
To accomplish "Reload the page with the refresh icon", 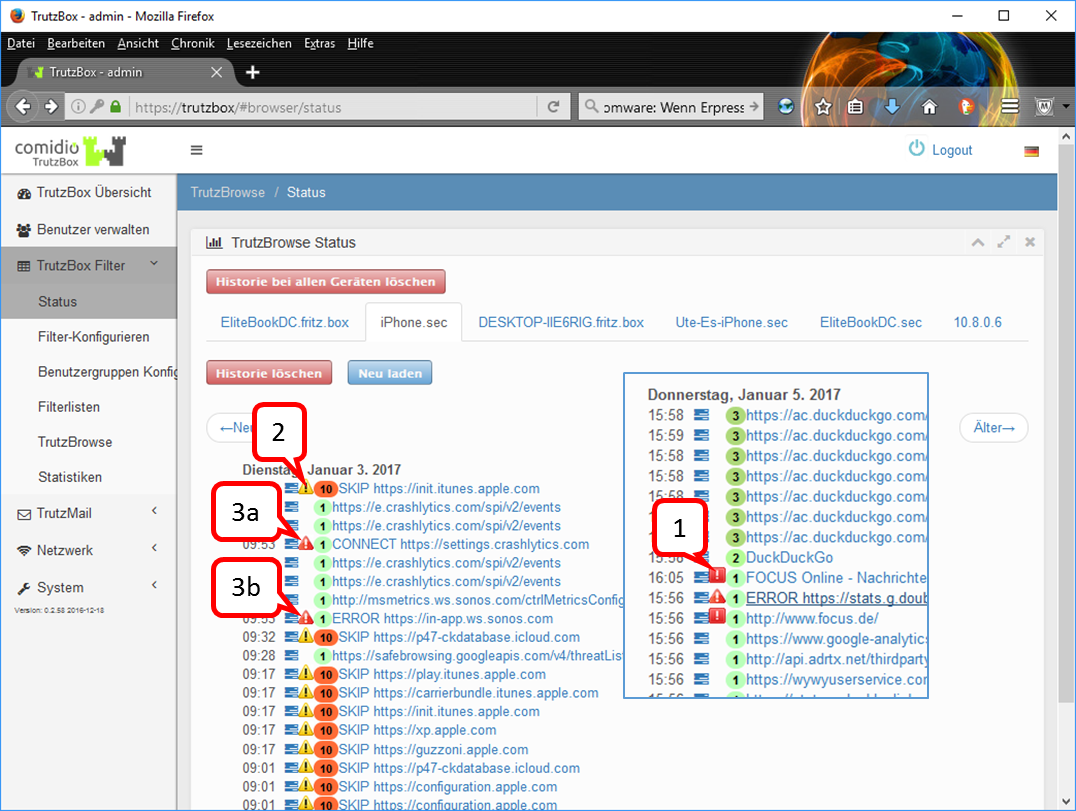I will coord(553,106).
